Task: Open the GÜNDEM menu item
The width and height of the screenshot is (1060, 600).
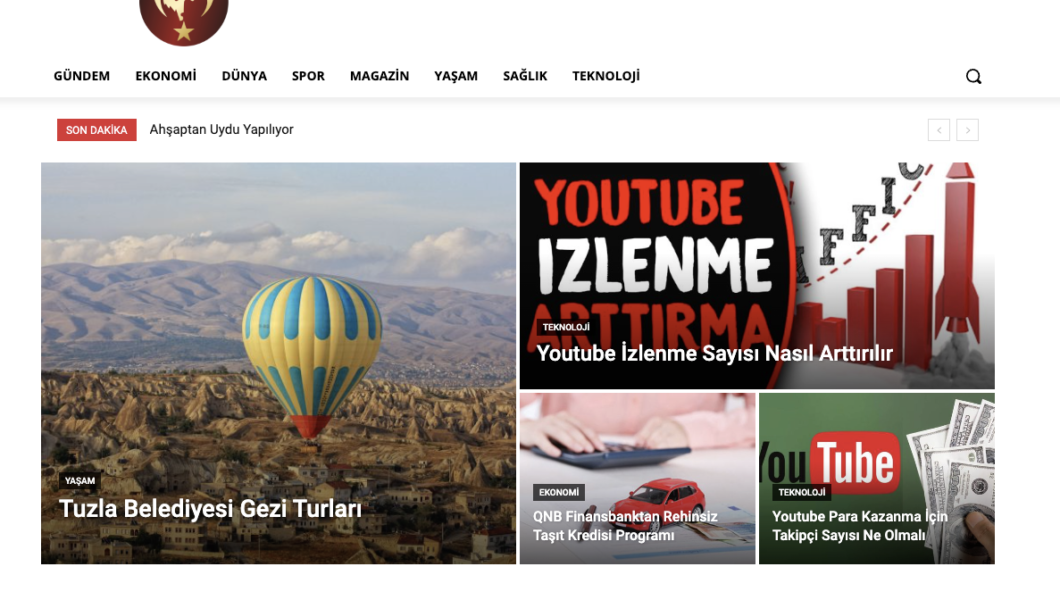Action: click(x=82, y=76)
